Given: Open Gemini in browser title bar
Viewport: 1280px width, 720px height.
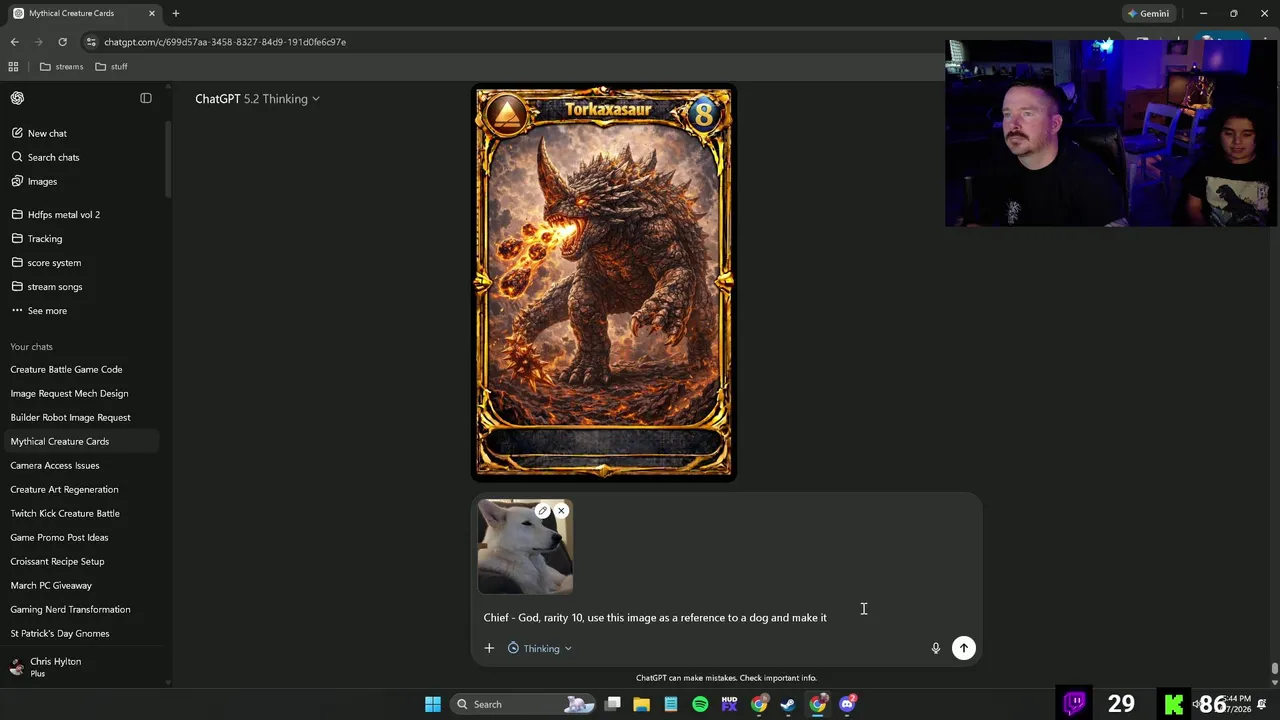Looking at the screenshot, I should (1147, 13).
